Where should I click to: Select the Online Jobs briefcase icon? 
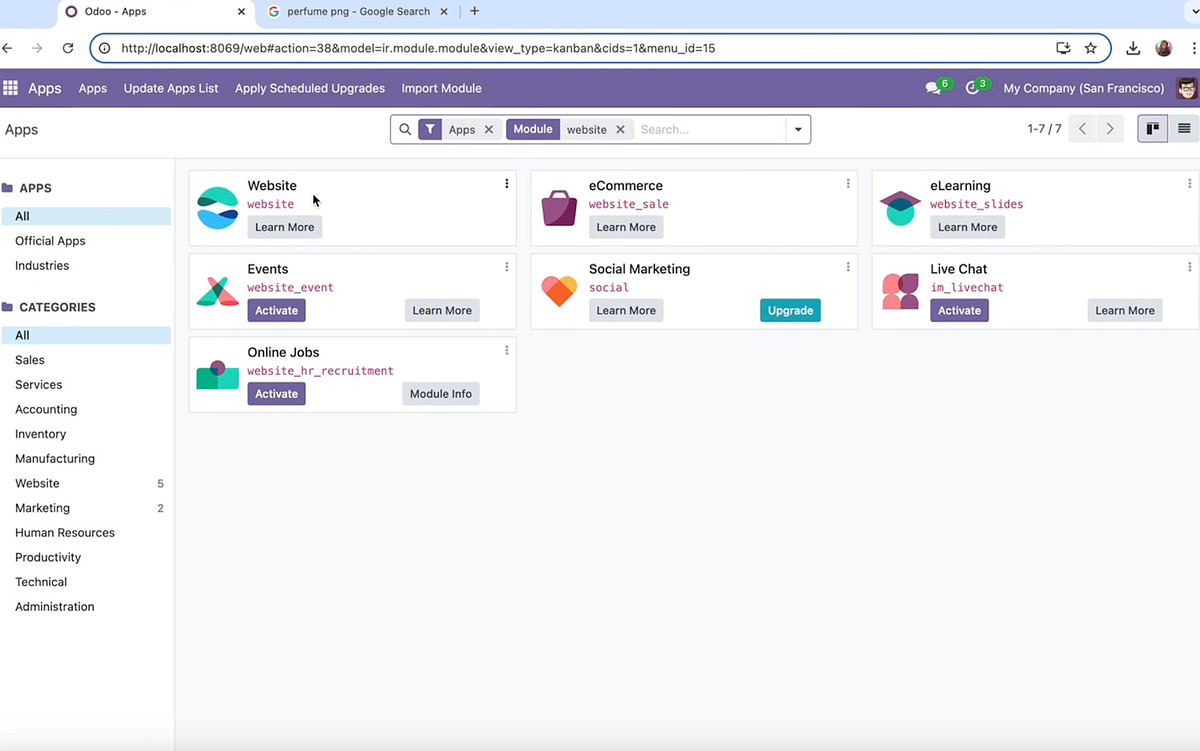[x=217, y=374]
